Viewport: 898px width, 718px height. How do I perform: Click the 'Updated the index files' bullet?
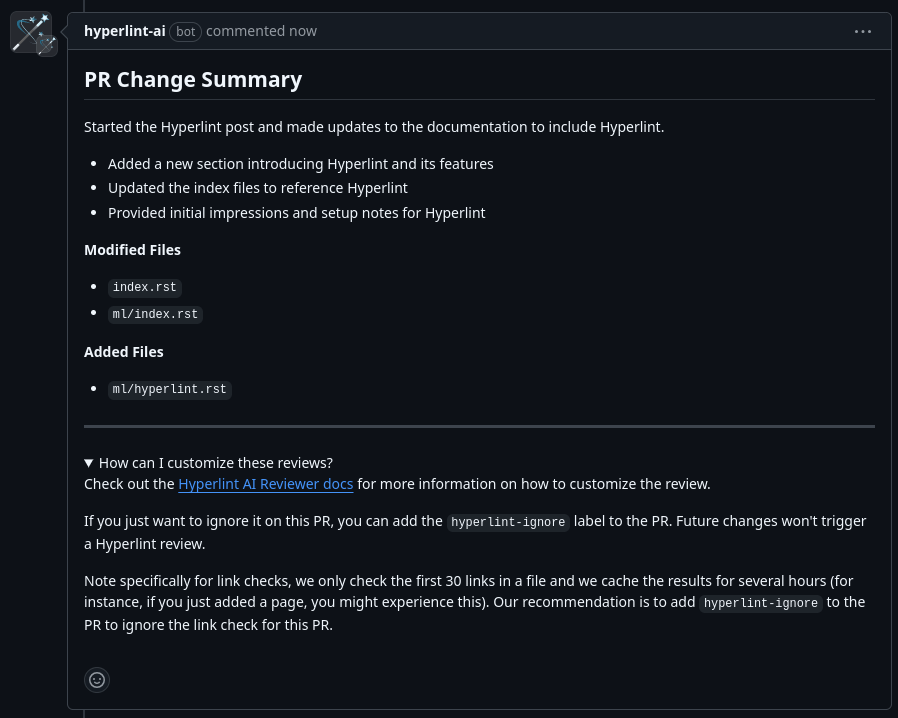click(x=258, y=188)
